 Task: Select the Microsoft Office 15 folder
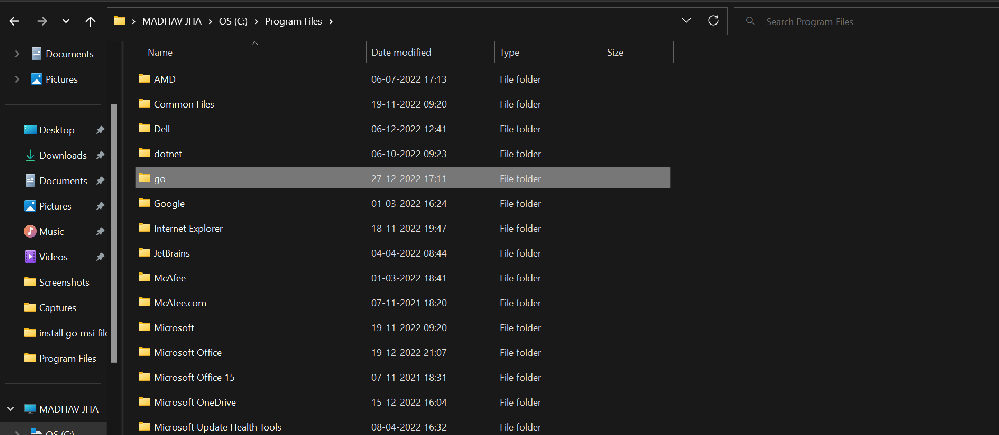(x=194, y=378)
